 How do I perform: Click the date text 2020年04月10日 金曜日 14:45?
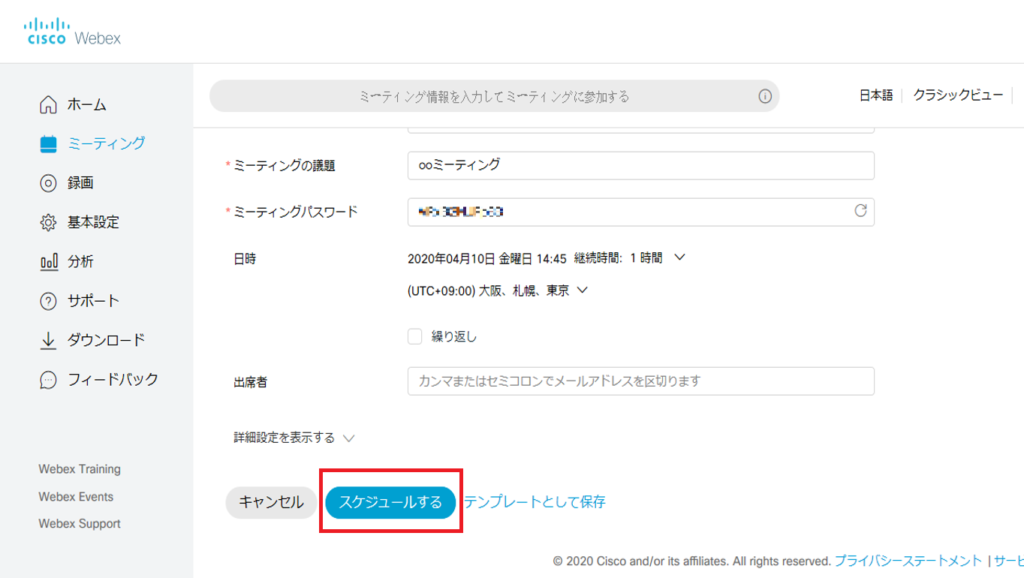[487, 259]
